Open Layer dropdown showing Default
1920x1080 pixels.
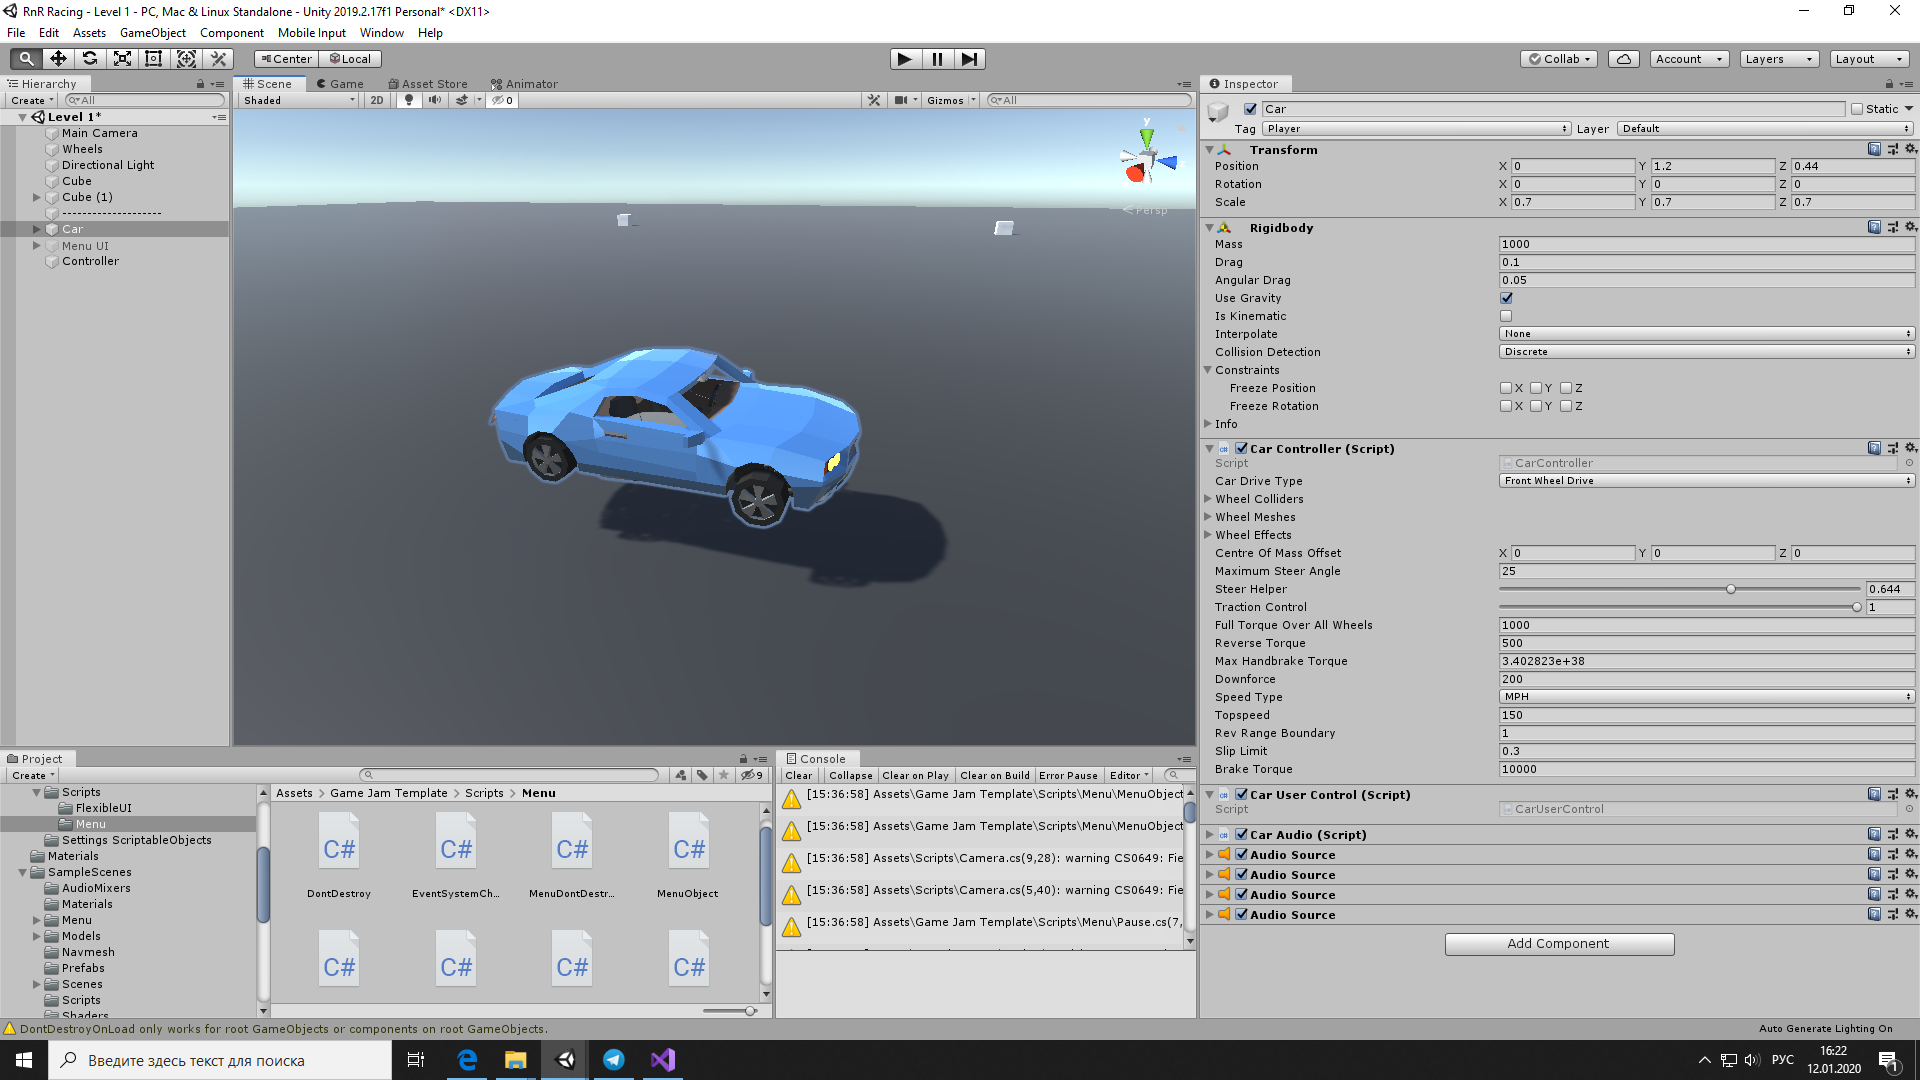pyautogui.click(x=1765, y=129)
